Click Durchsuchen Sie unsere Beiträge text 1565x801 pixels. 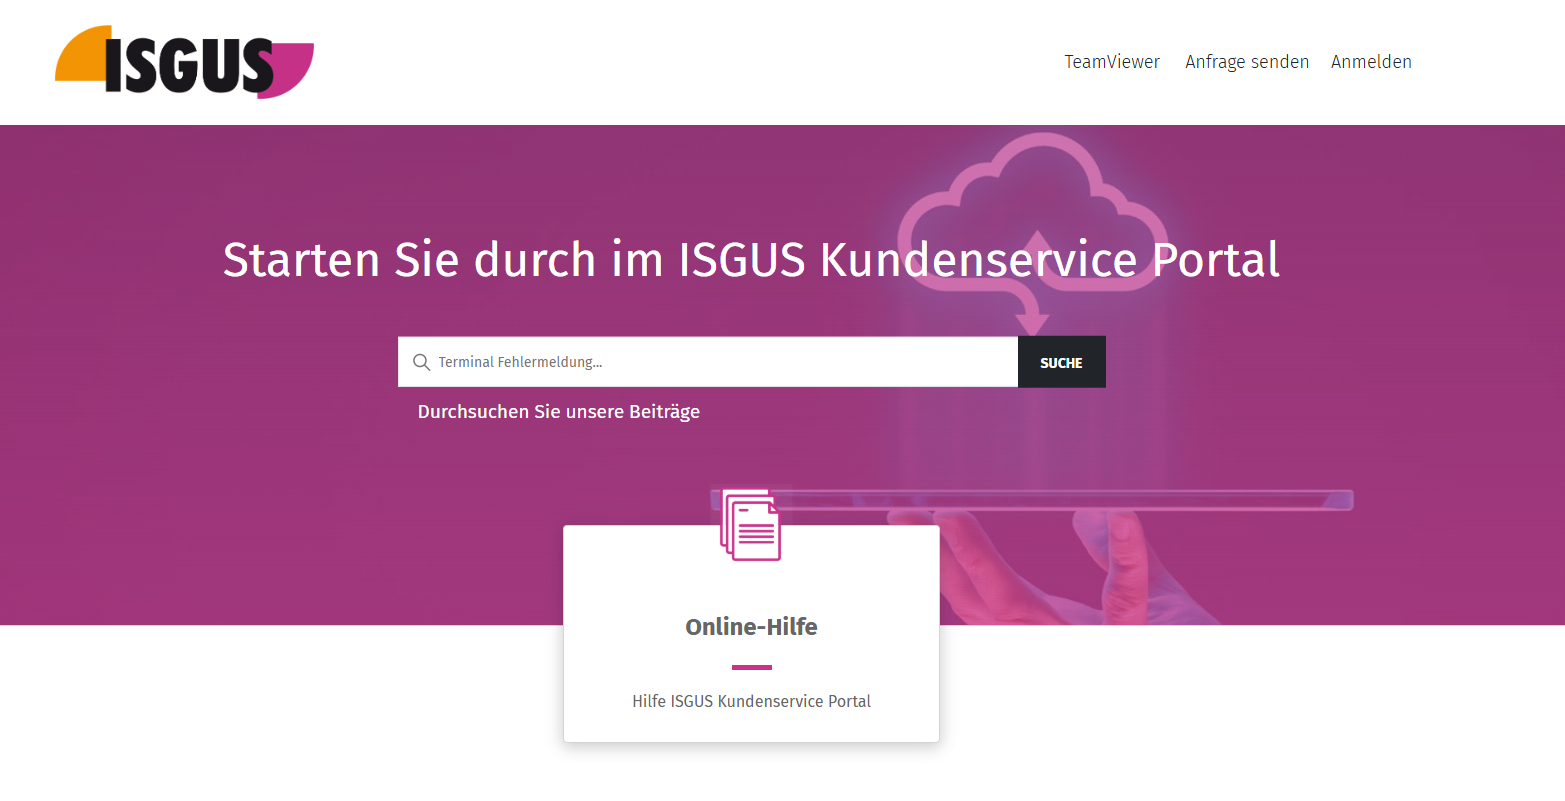pyautogui.click(x=559, y=412)
